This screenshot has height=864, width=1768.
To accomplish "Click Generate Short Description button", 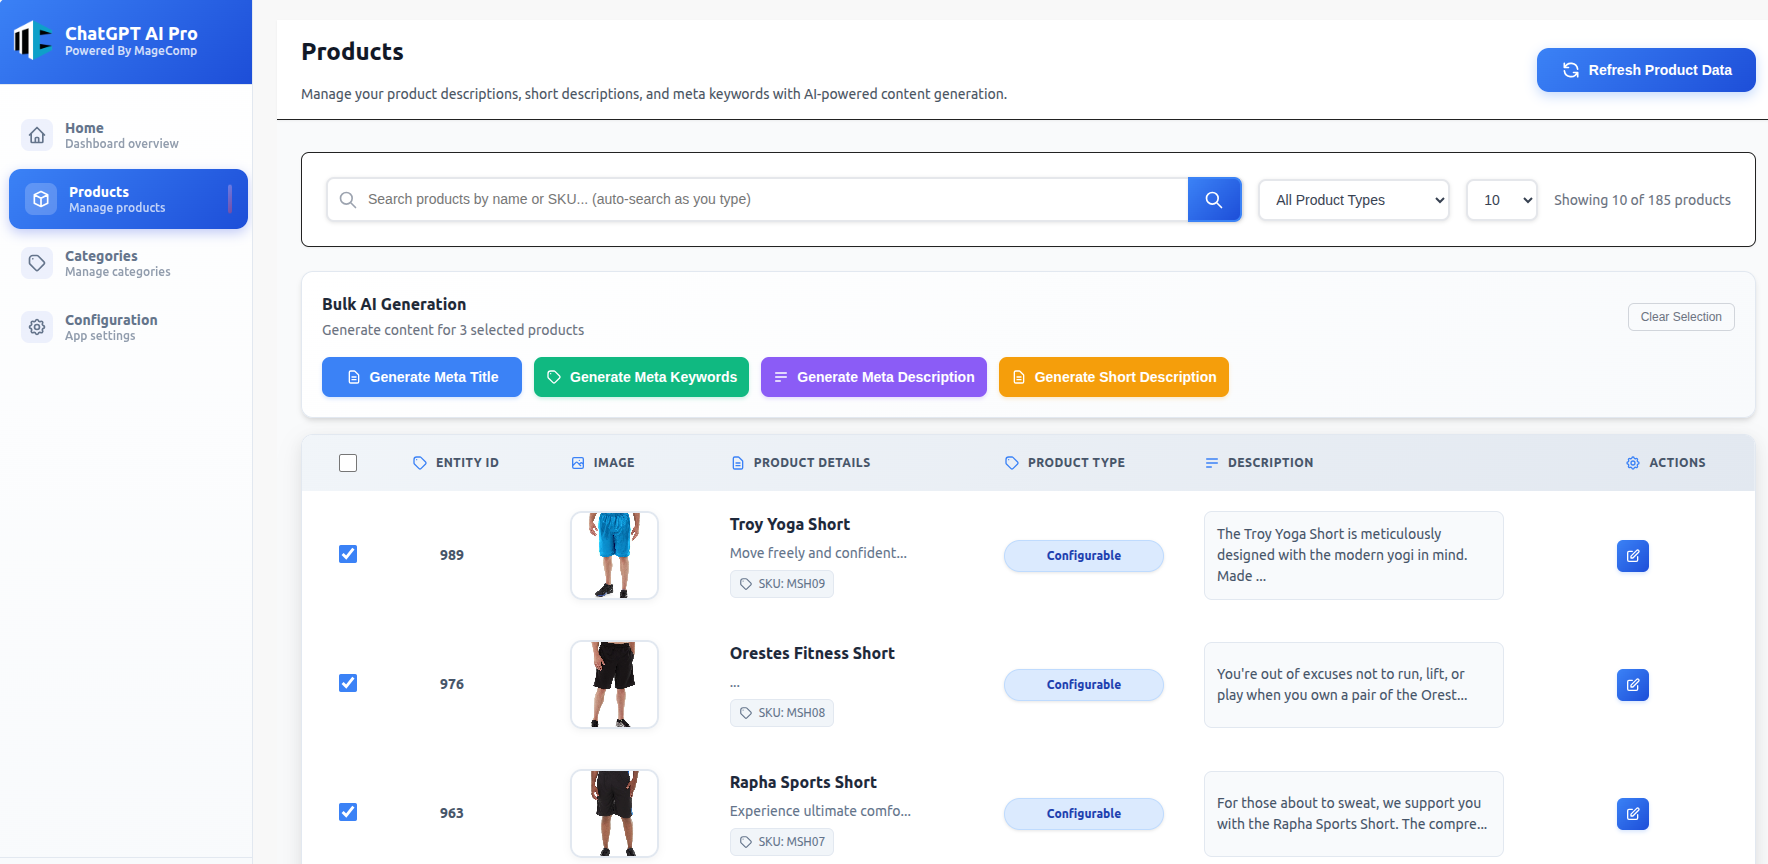I will tap(1113, 377).
